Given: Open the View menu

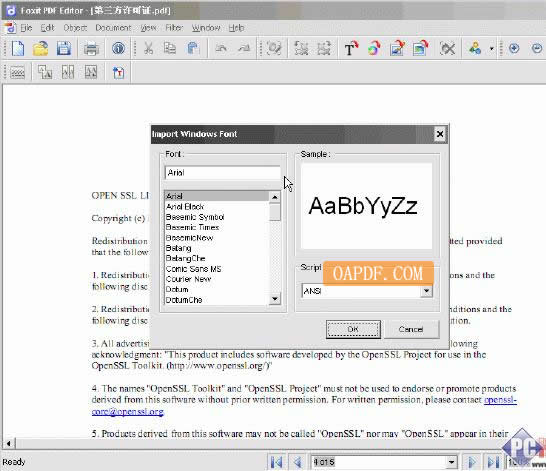Looking at the screenshot, I should [x=148, y=28].
